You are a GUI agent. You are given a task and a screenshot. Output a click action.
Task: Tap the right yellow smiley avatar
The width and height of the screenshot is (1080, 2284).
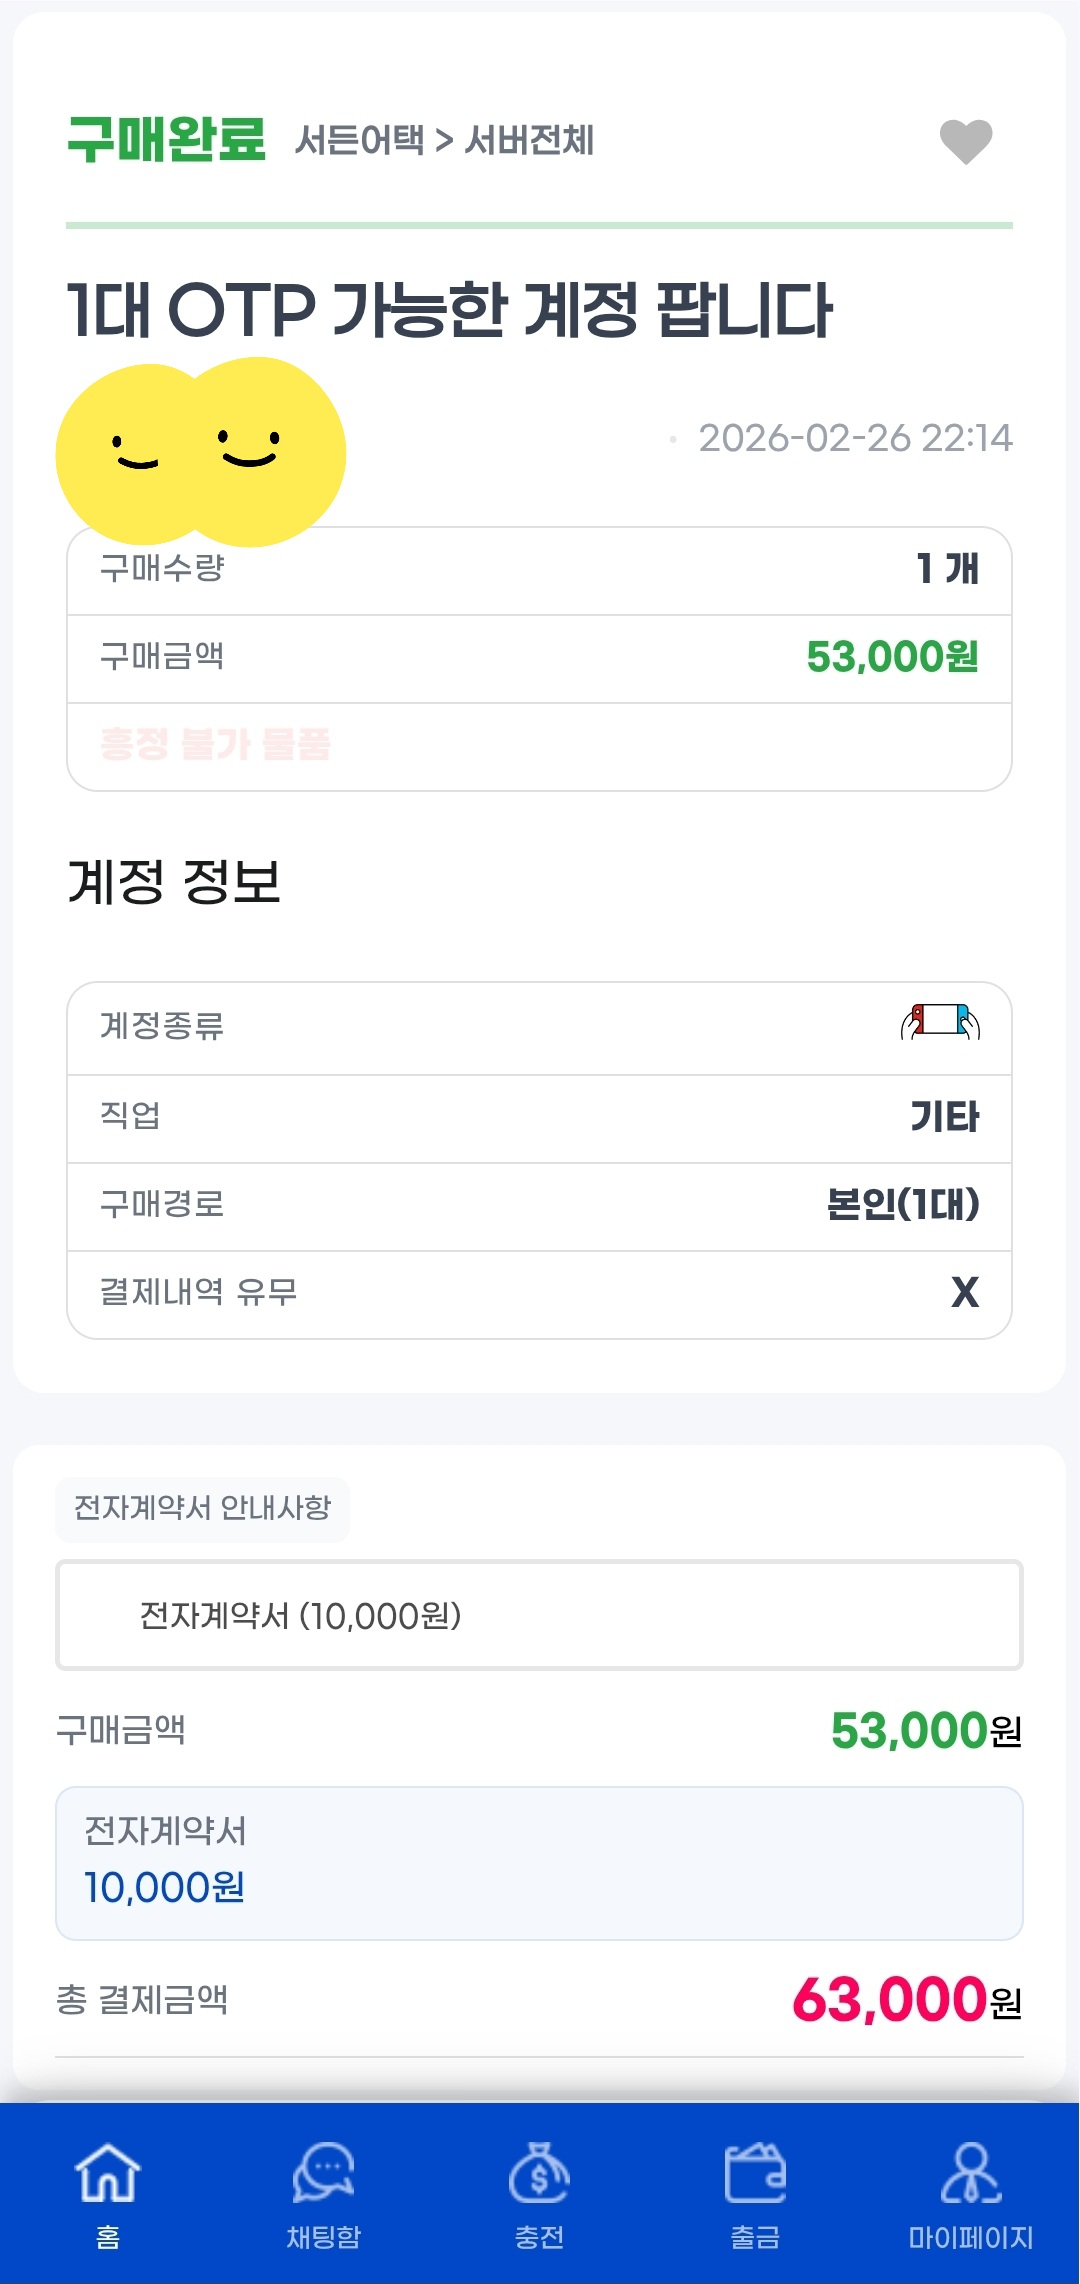[255, 450]
